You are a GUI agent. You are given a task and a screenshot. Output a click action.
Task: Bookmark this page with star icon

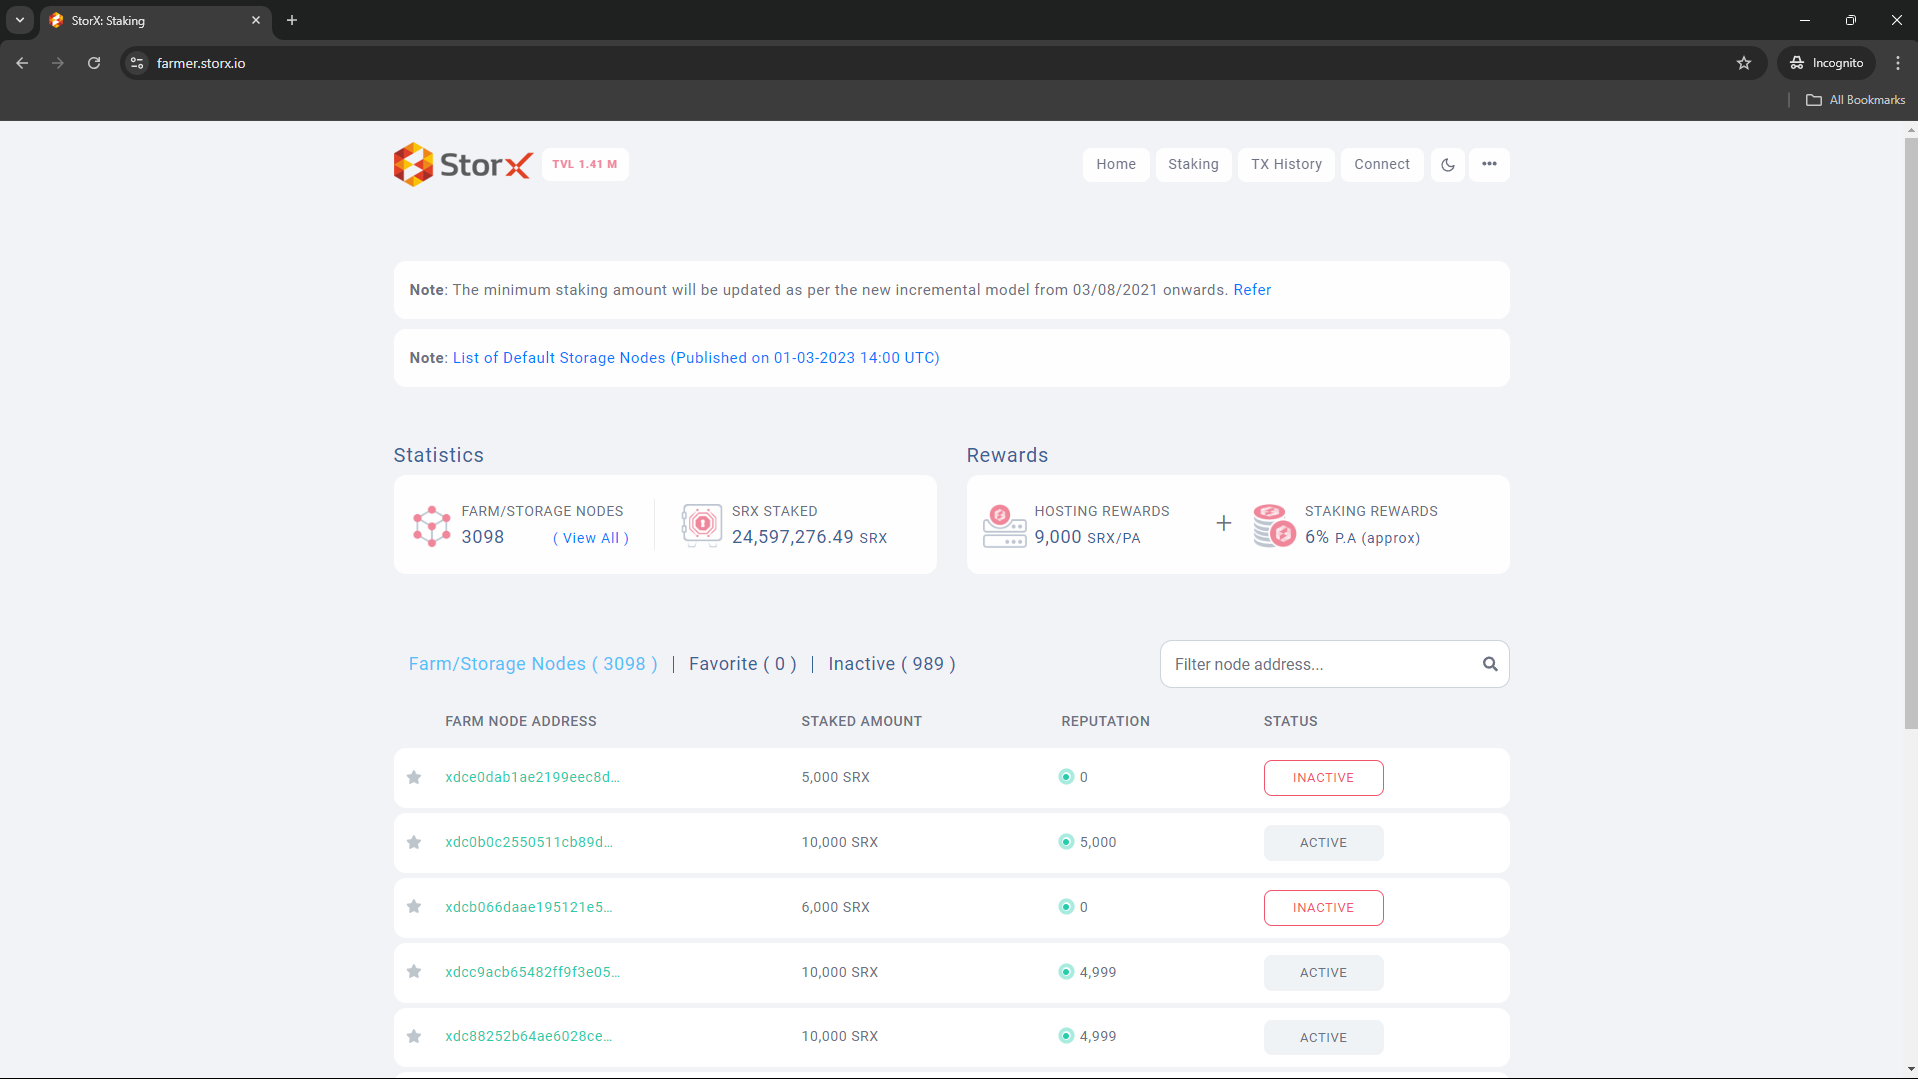1744,63
